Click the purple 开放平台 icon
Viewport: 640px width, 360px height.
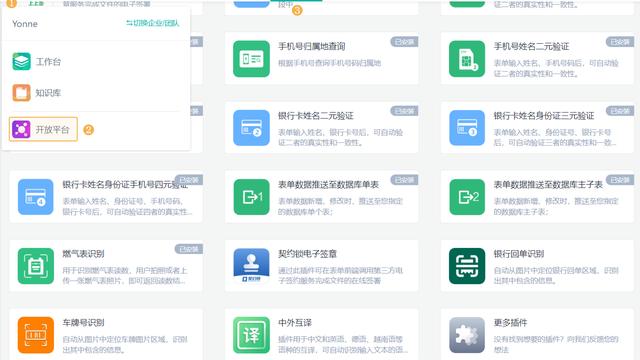21,129
